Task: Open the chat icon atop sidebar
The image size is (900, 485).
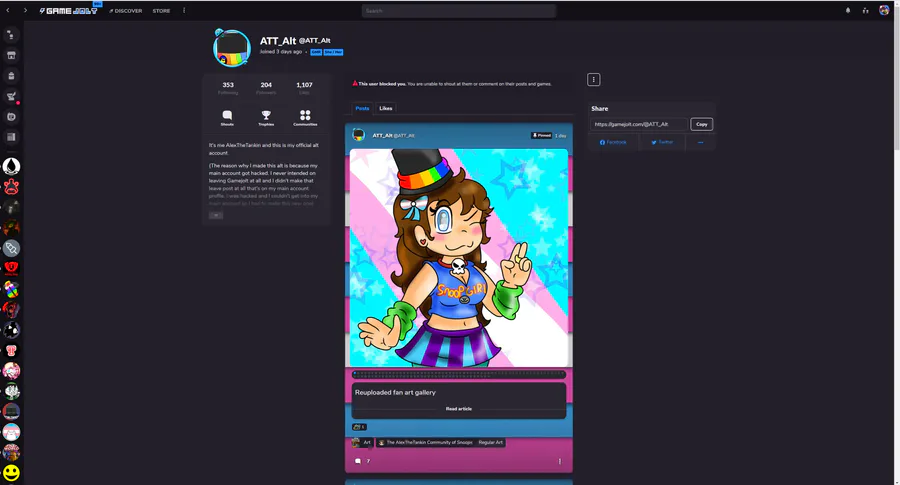Action: pyautogui.click(x=11, y=35)
